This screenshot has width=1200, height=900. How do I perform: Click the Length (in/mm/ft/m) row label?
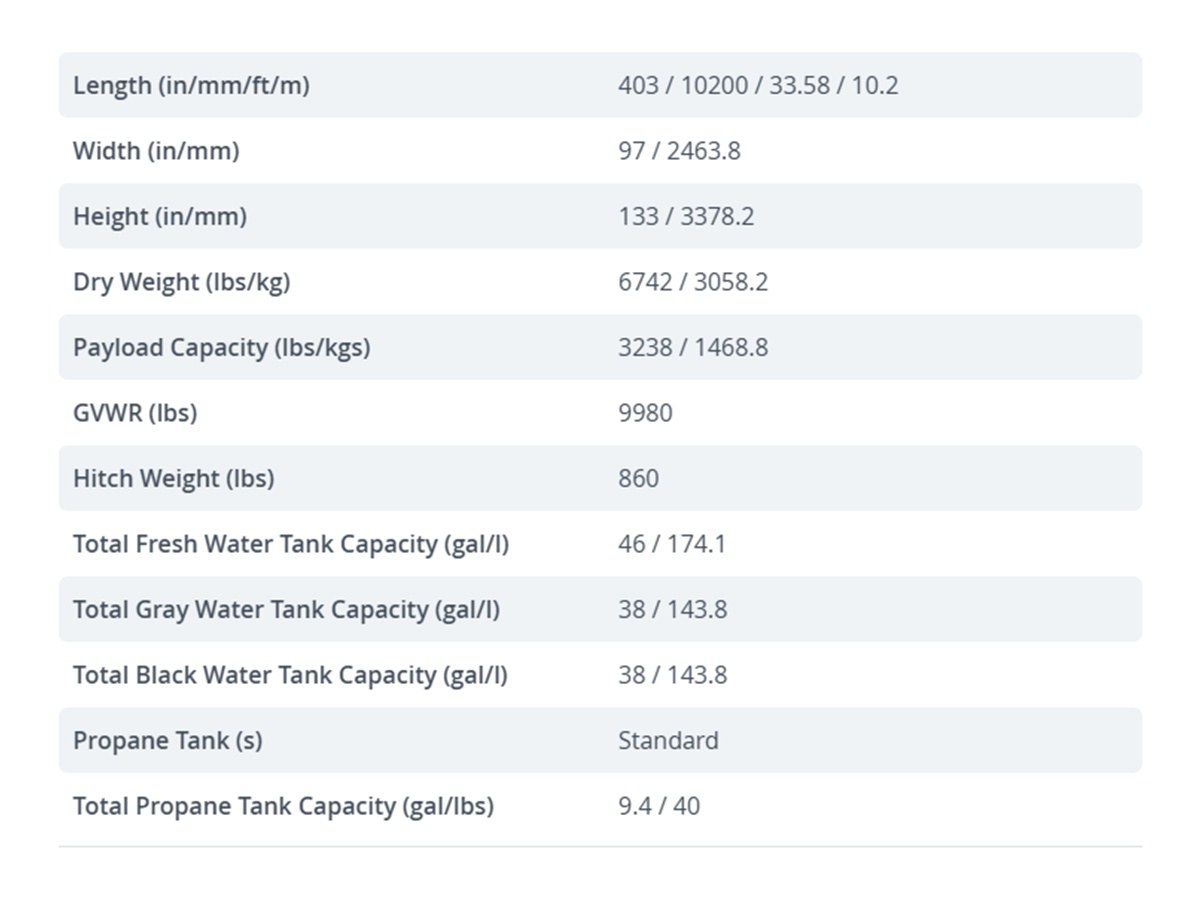point(191,86)
